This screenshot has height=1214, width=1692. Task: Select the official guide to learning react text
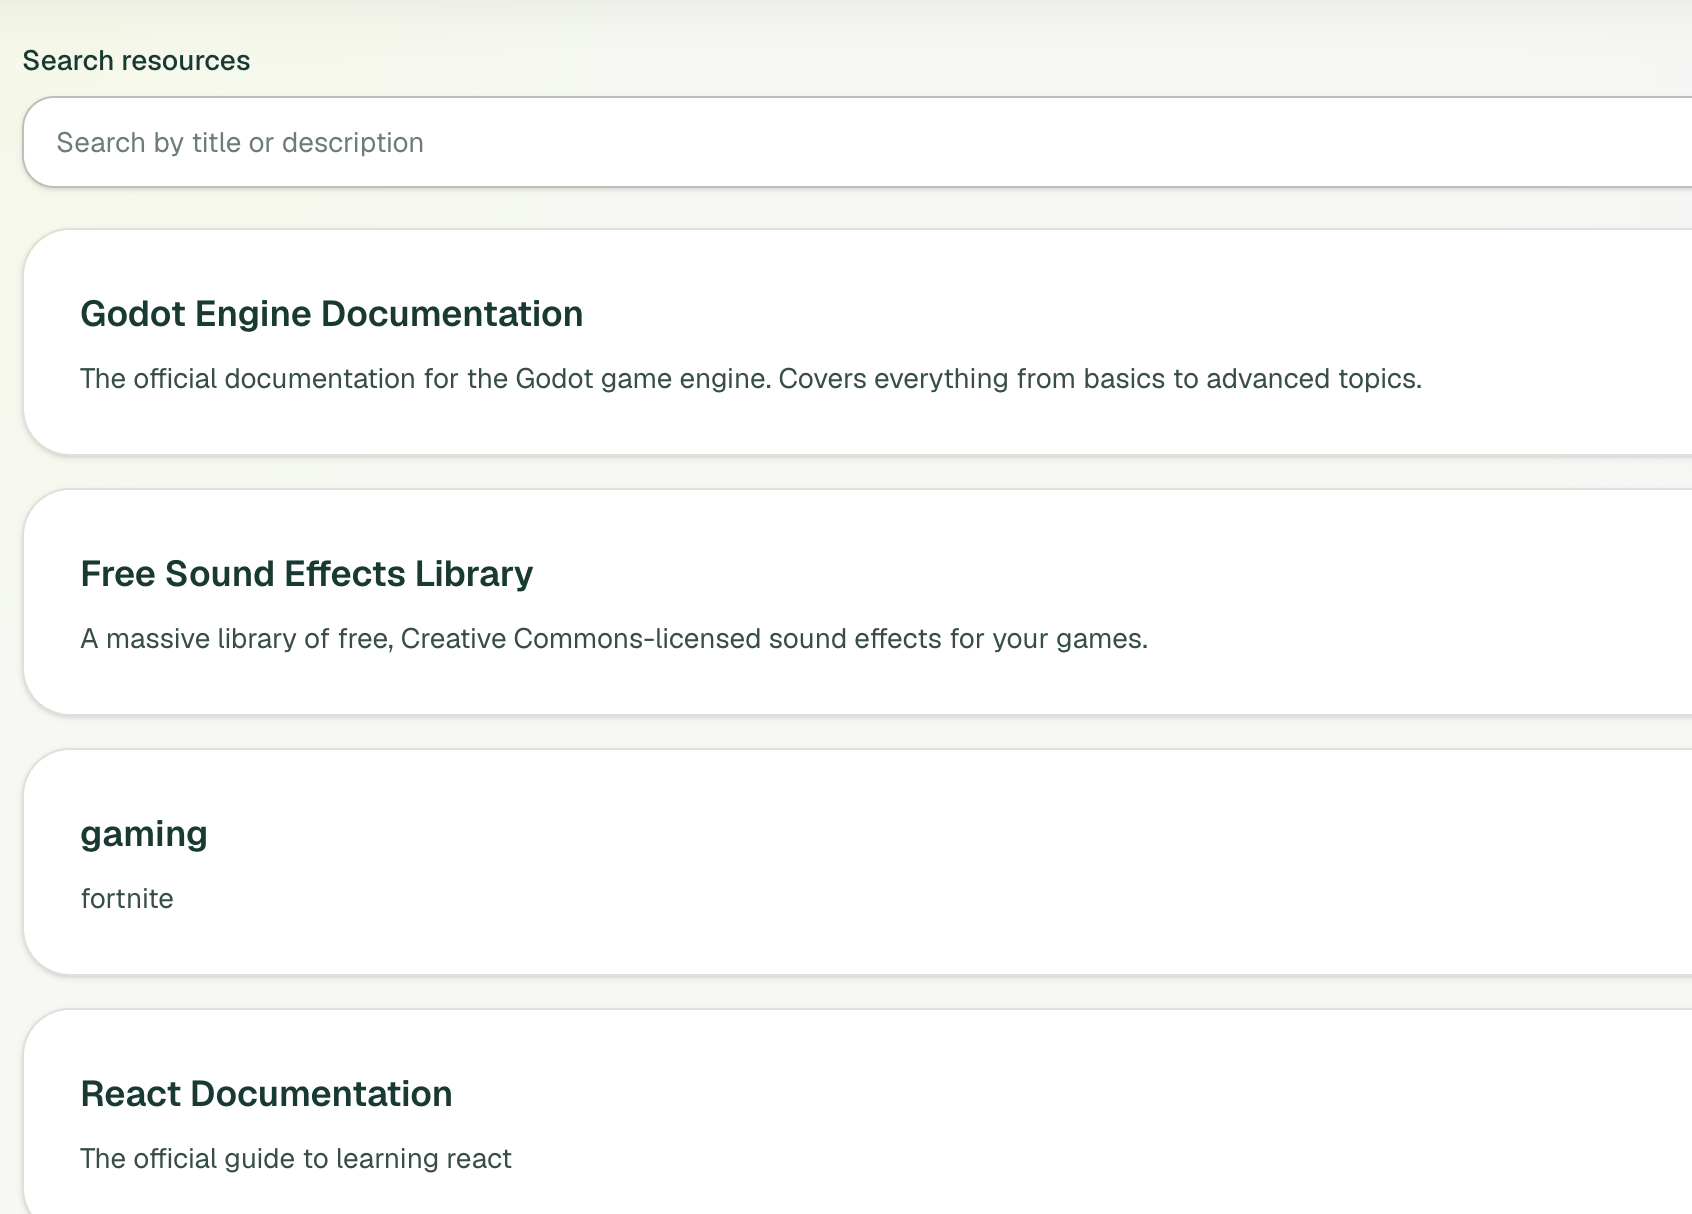(296, 1159)
